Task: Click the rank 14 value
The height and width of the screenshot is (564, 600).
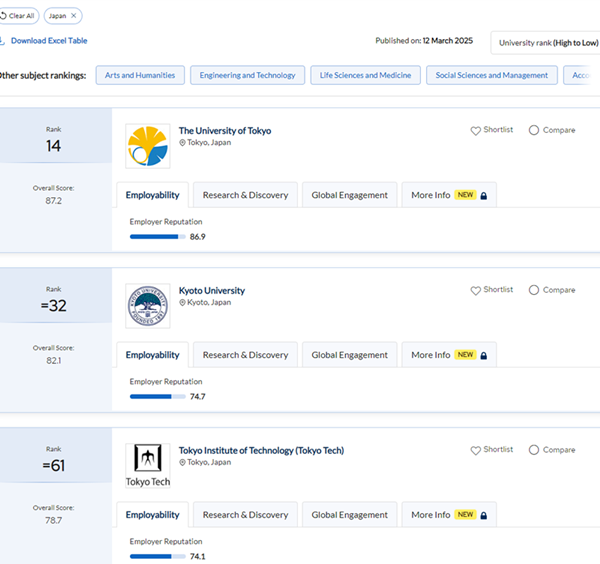Action: 54,146
